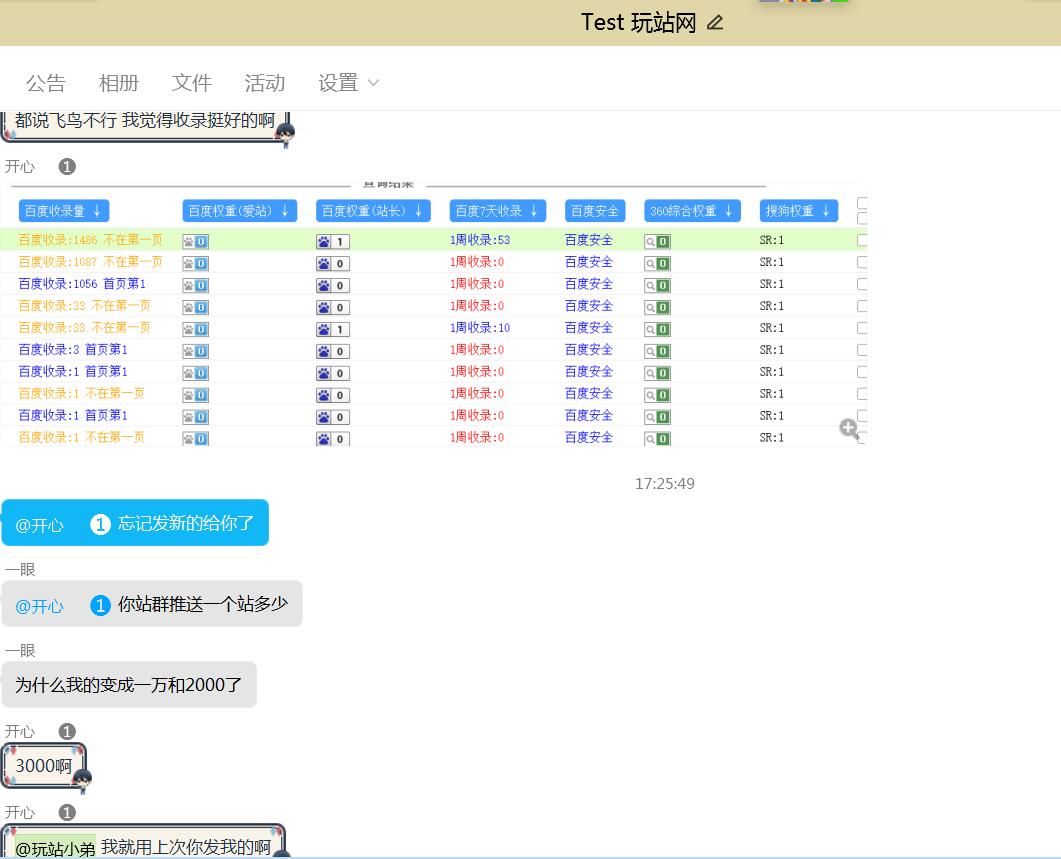Switch to the 文件 tab

coord(191,83)
